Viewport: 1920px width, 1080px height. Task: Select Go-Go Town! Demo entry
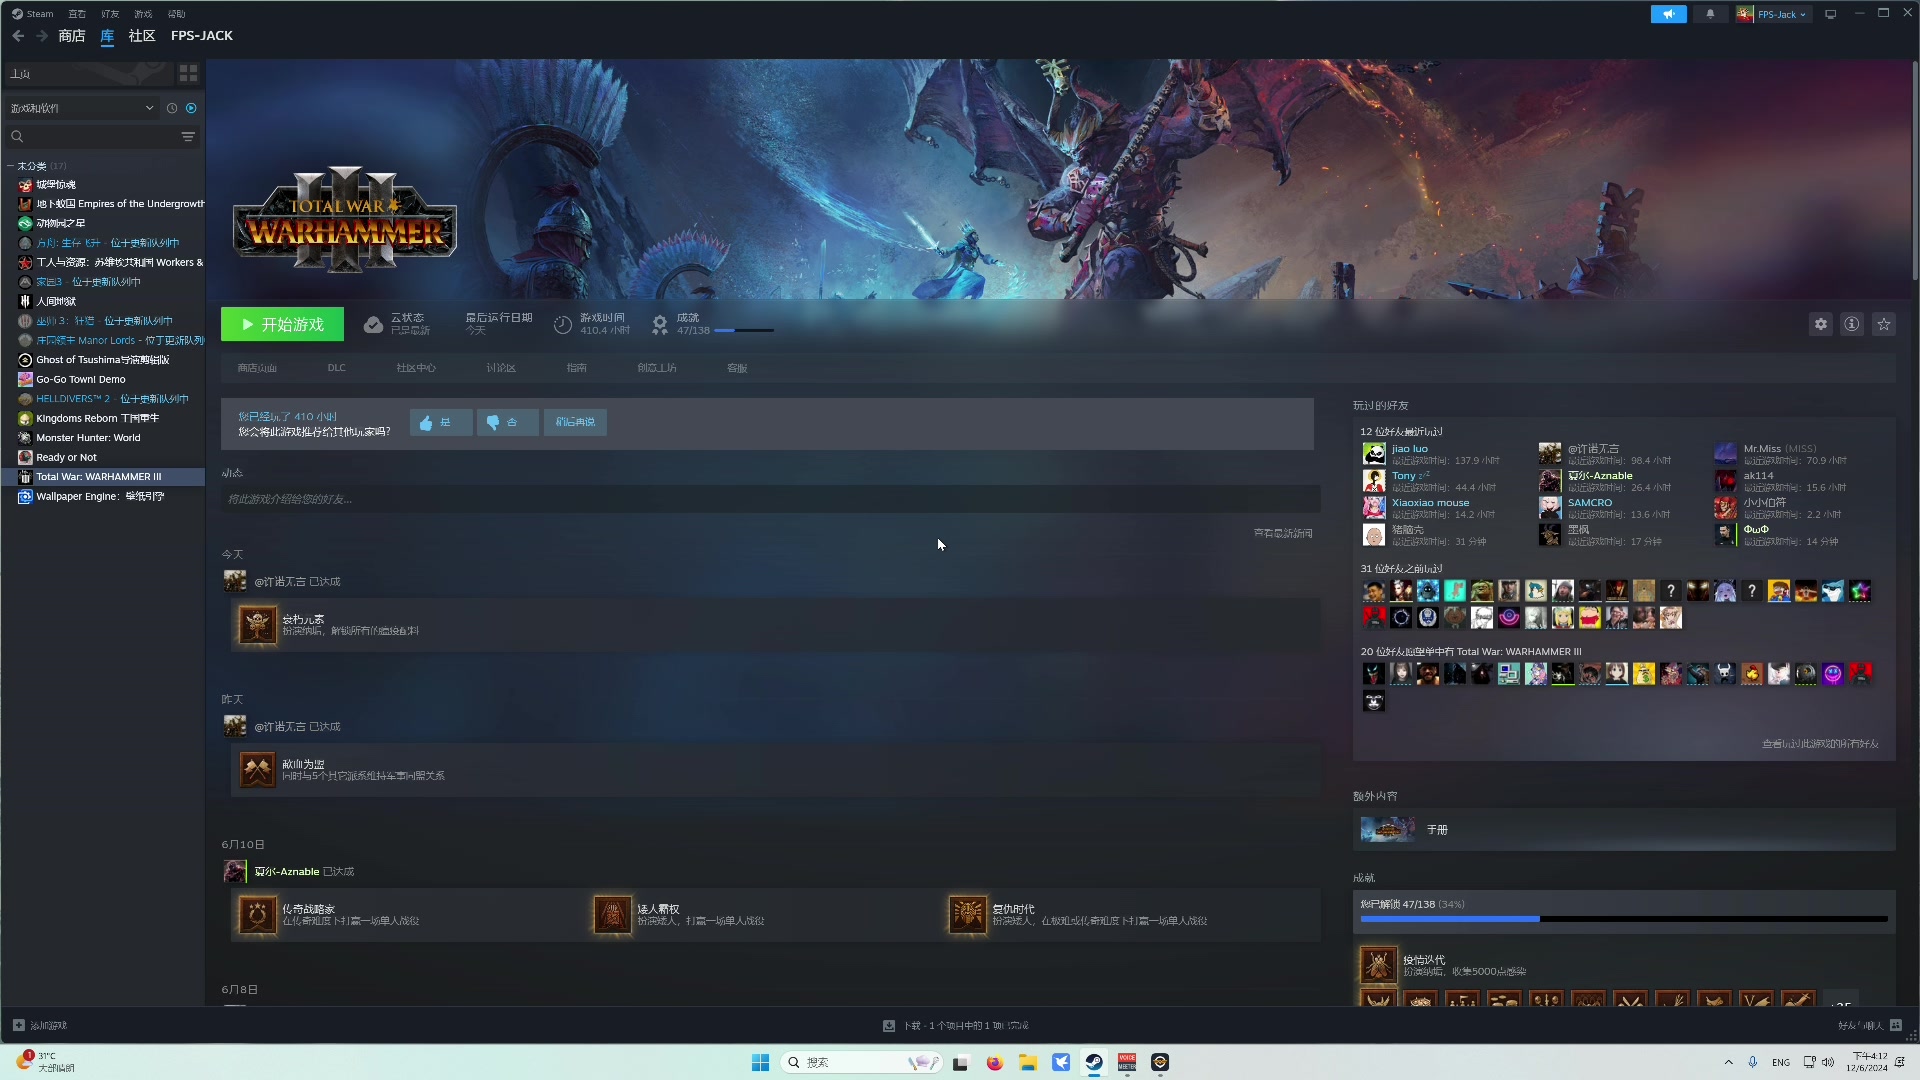80,380
